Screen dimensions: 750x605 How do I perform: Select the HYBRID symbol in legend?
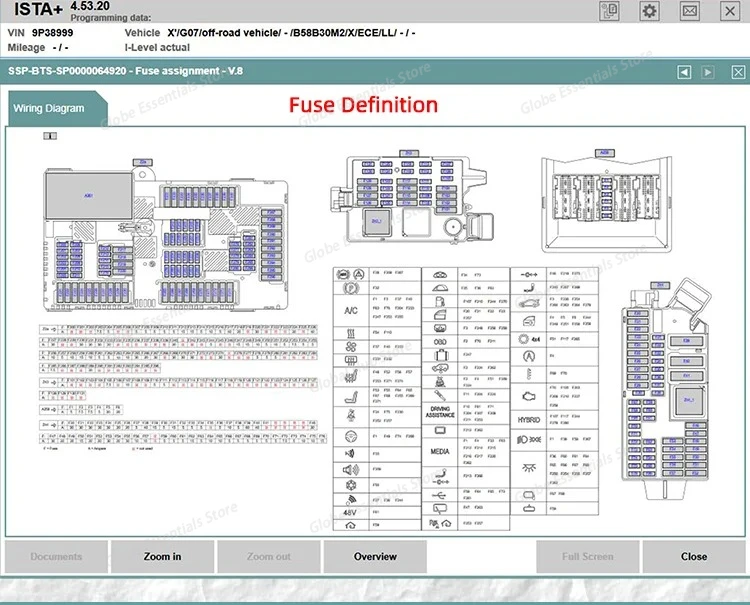point(528,420)
